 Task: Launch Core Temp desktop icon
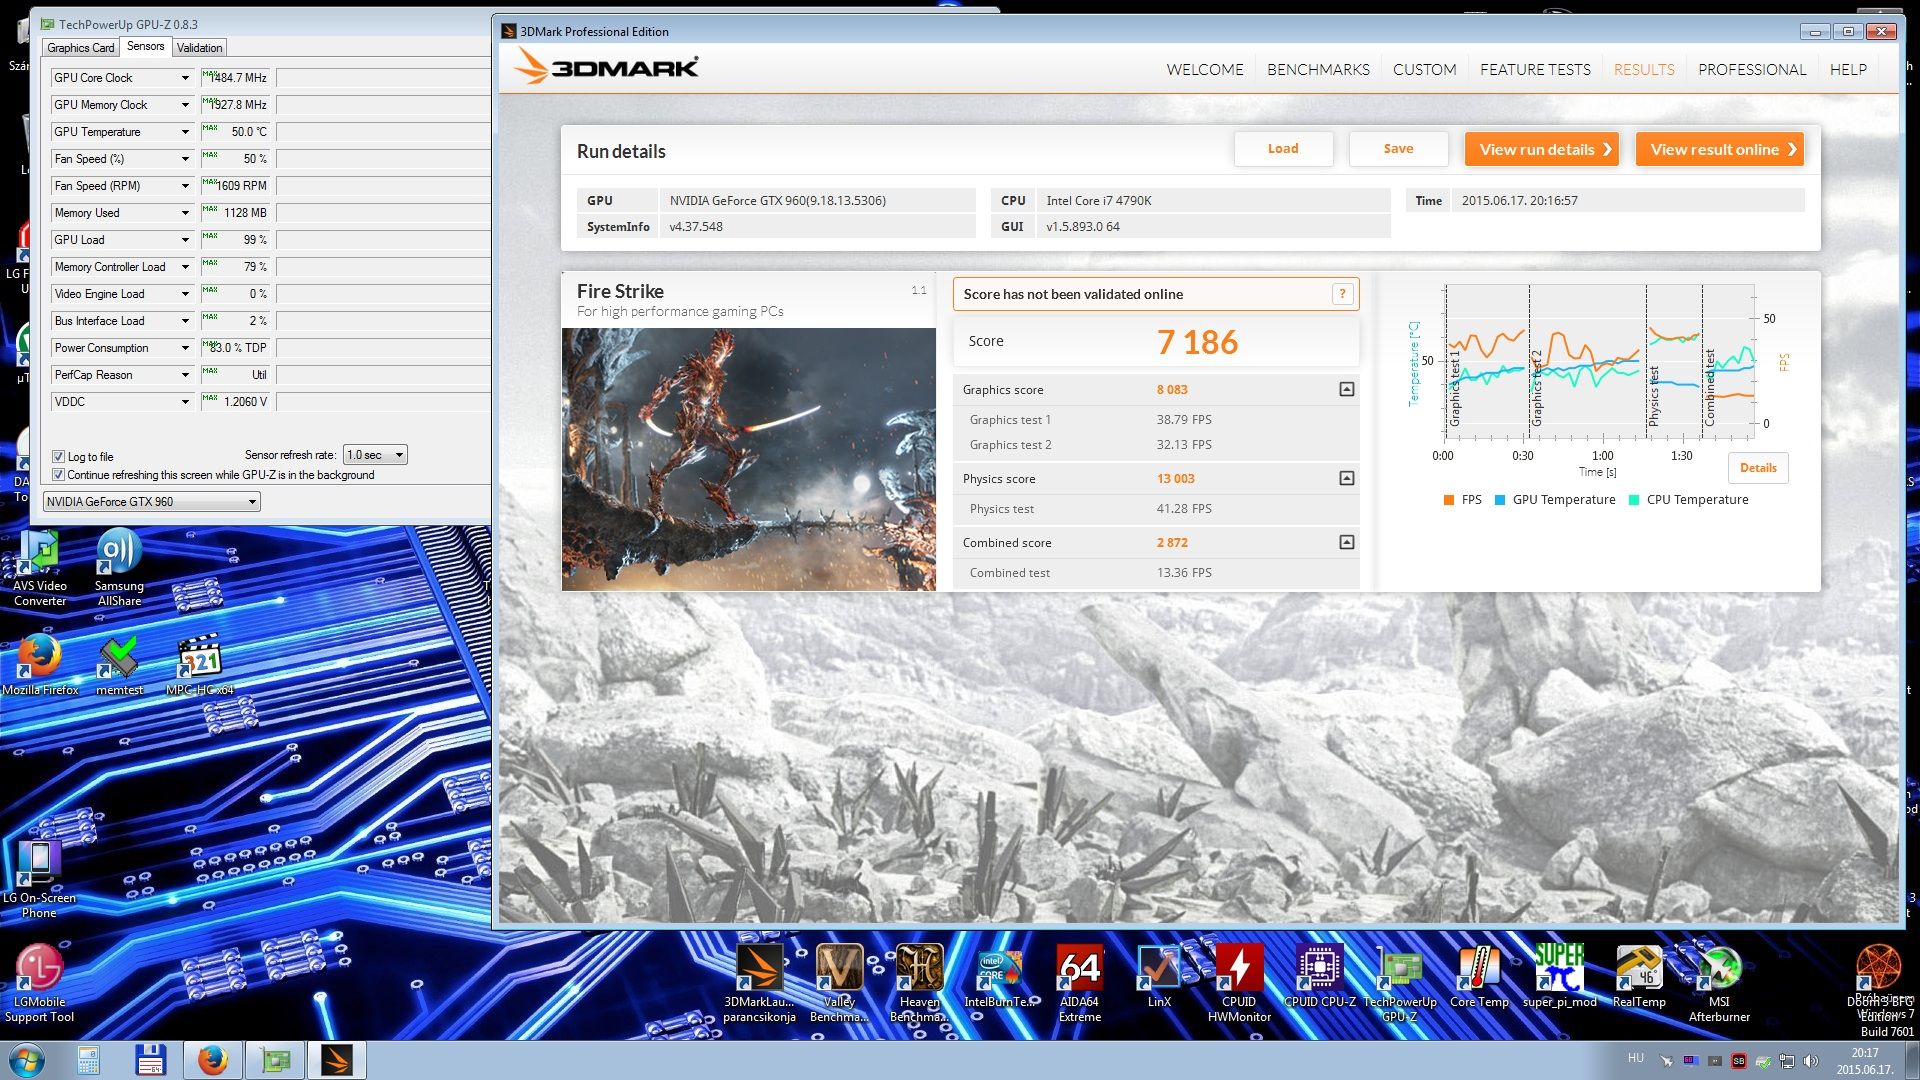(x=1479, y=976)
